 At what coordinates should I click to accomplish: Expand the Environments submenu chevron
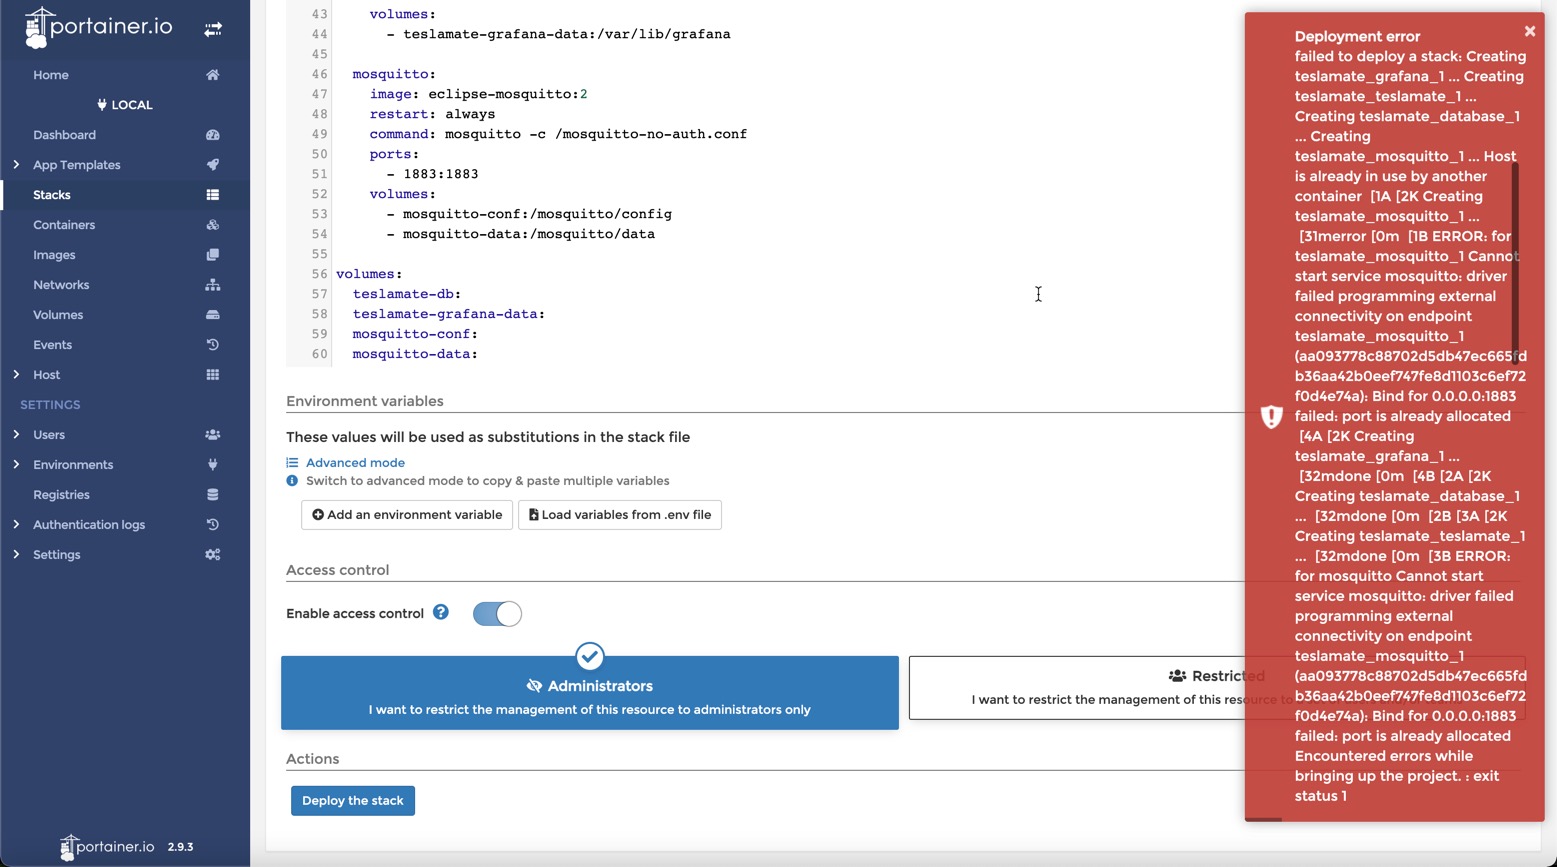(16, 465)
